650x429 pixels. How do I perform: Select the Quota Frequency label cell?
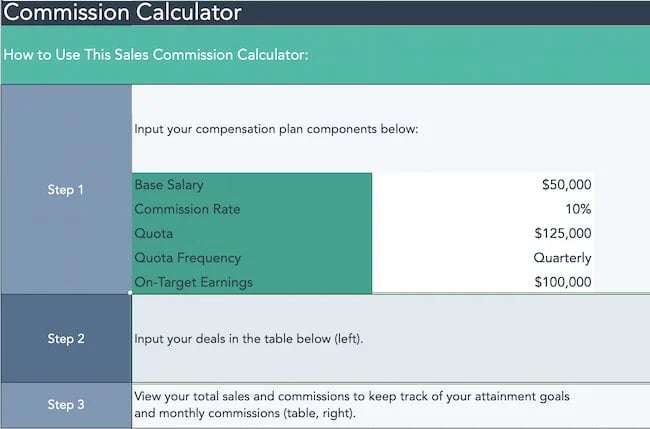pos(251,258)
